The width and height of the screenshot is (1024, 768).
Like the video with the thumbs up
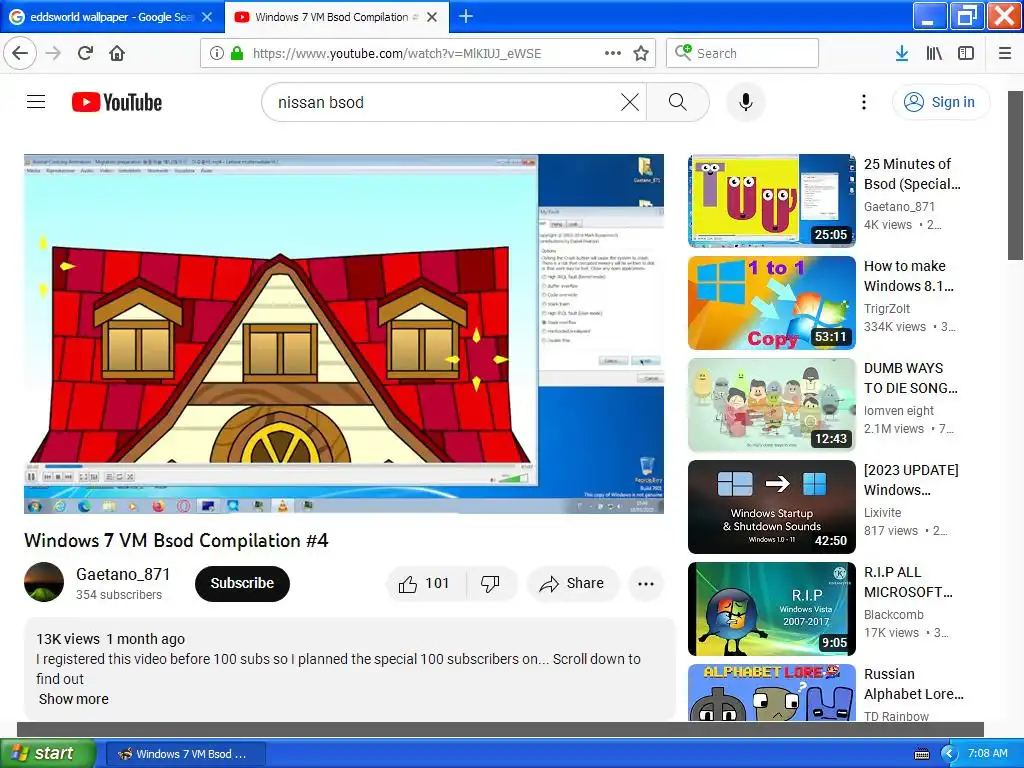coord(426,583)
